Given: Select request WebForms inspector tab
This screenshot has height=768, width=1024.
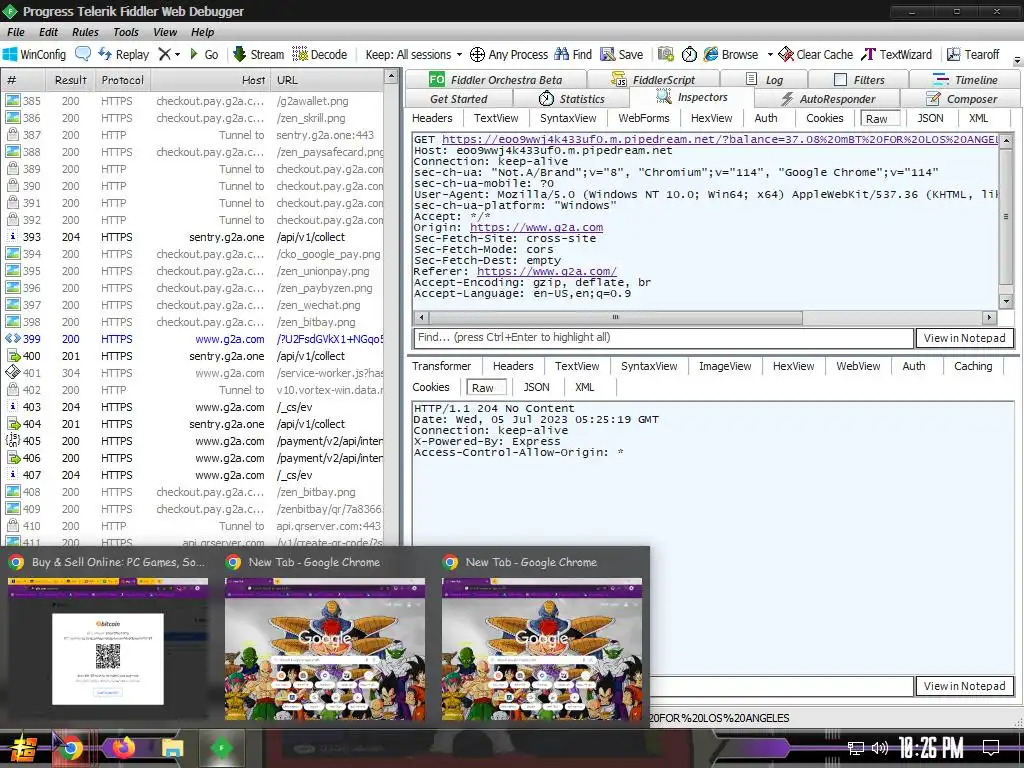Looking at the screenshot, I should 643,118.
